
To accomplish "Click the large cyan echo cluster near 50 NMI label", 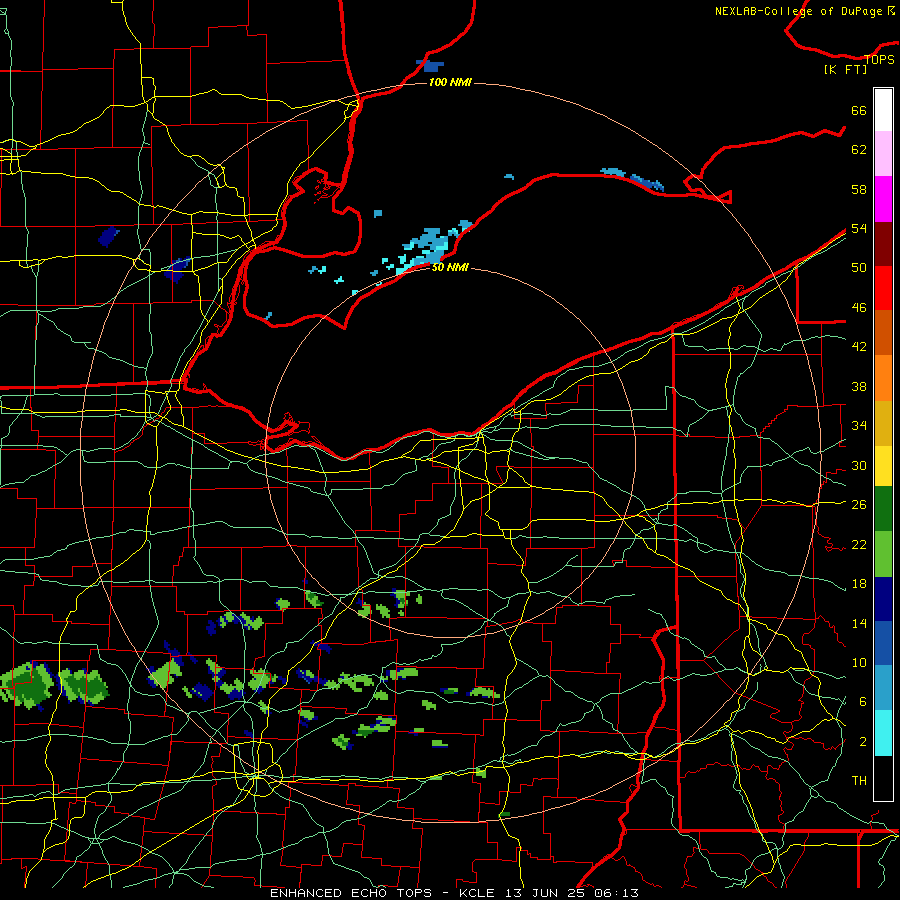I will [426, 248].
